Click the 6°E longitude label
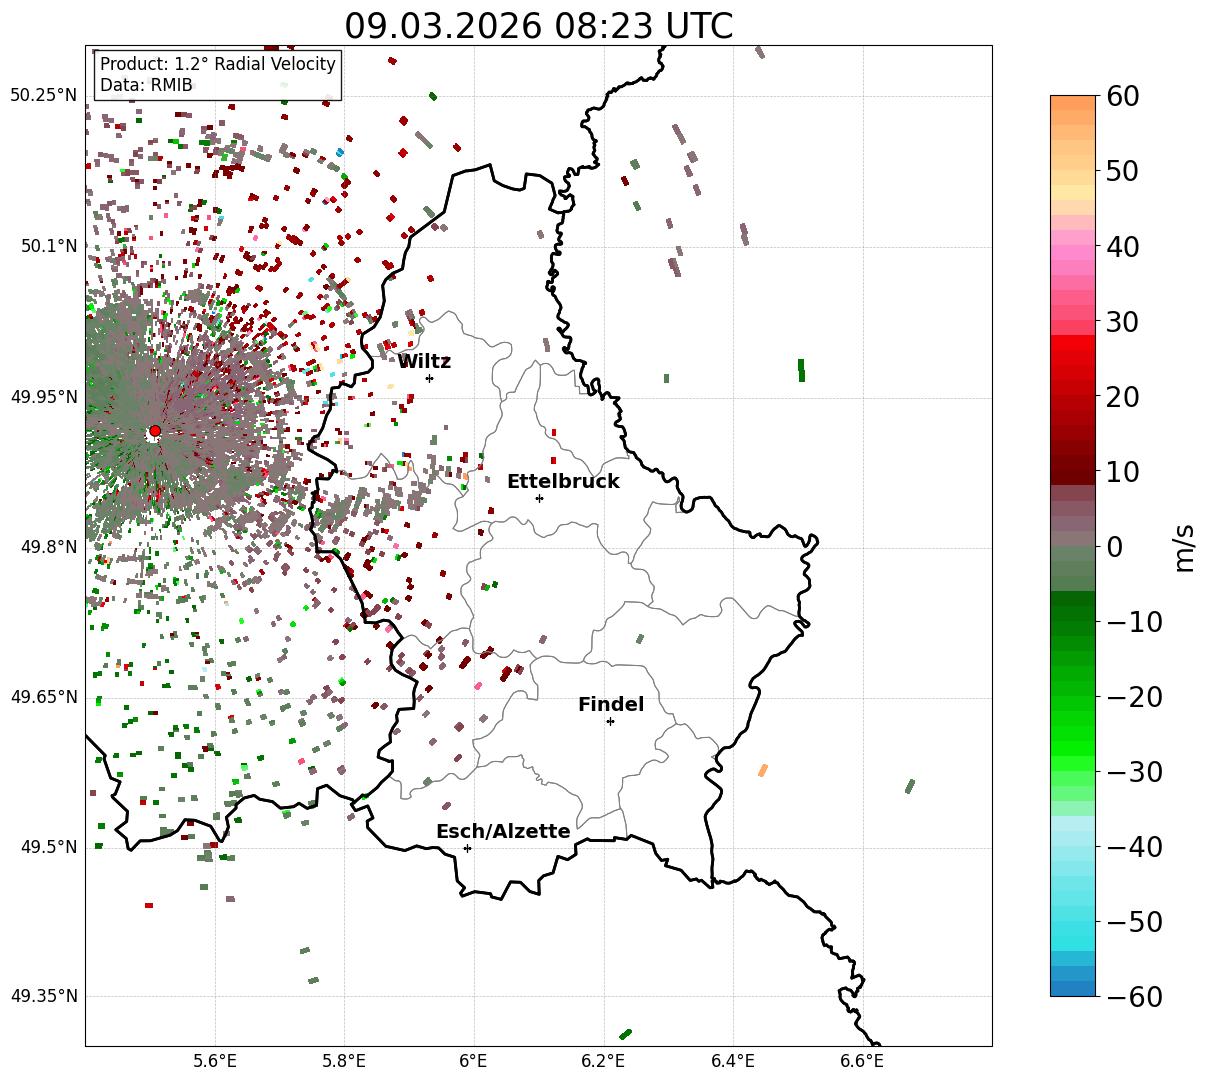1207x1081 pixels. pos(474,1060)
